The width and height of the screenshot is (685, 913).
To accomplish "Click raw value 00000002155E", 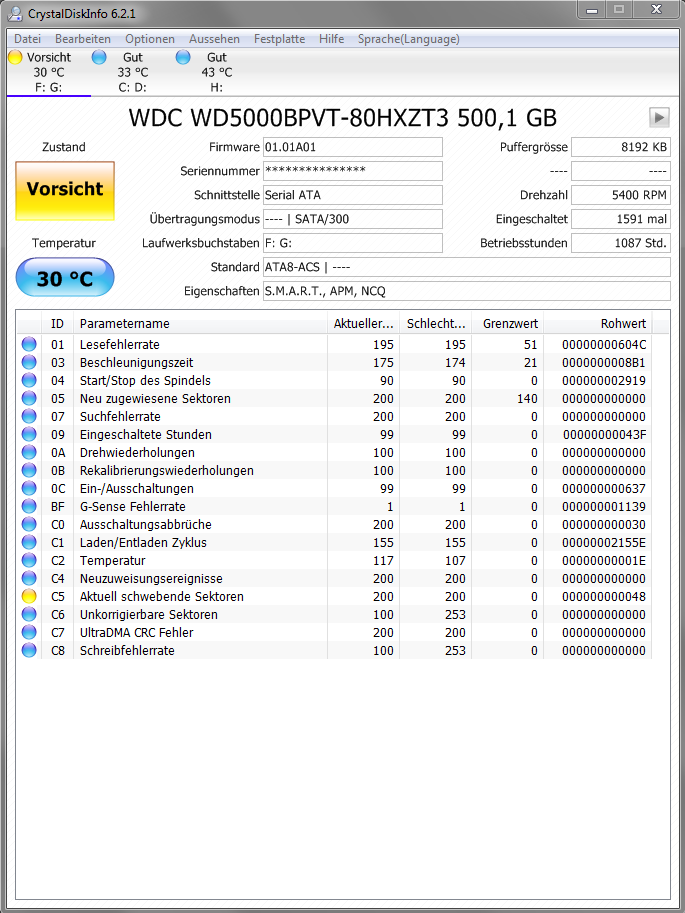I will (604, 543).
